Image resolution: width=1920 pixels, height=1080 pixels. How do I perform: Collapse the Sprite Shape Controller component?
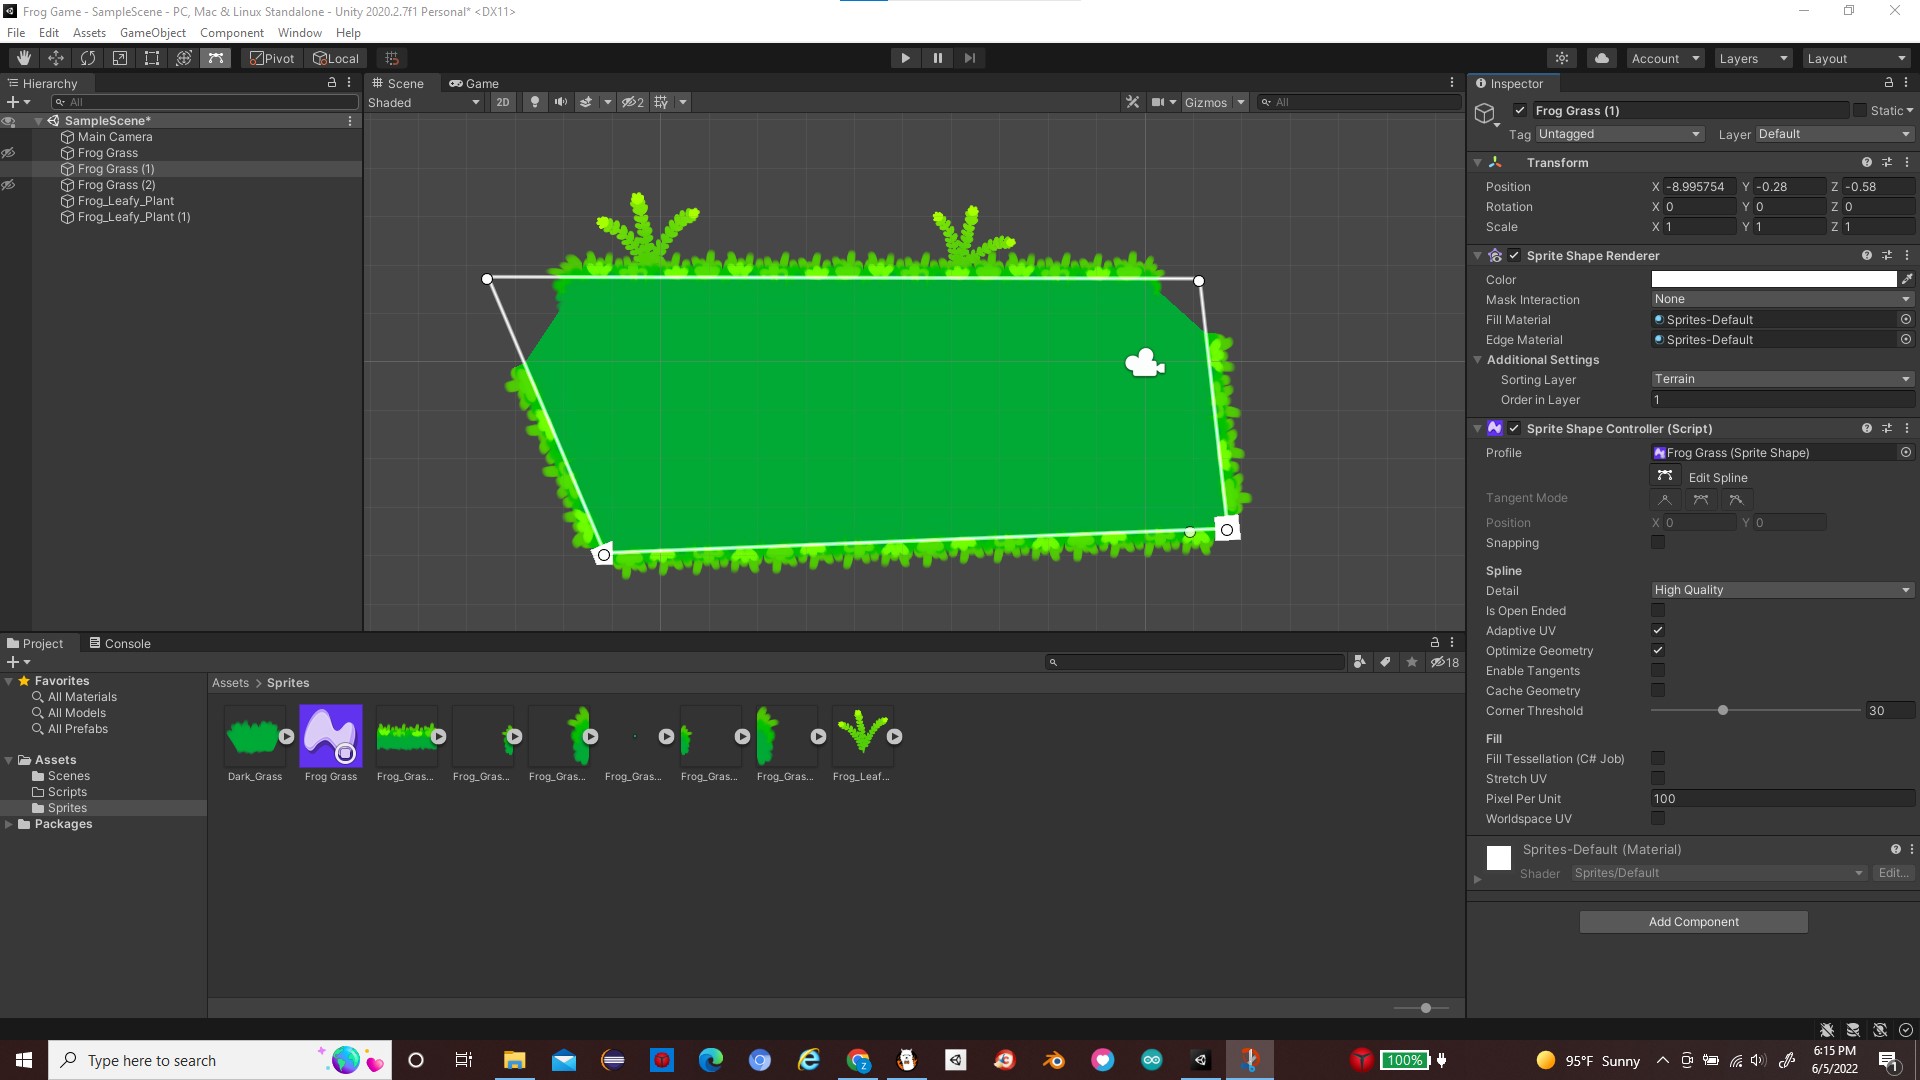pos(1479,428)
